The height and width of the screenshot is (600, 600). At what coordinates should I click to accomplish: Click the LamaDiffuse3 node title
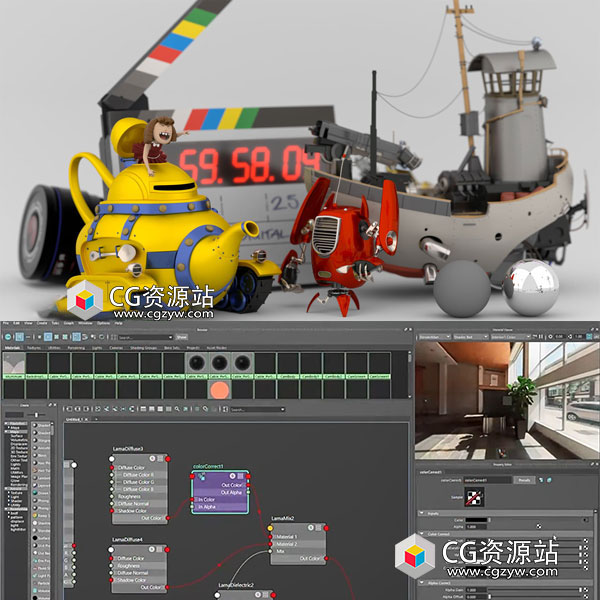click(x=128, y=448)
